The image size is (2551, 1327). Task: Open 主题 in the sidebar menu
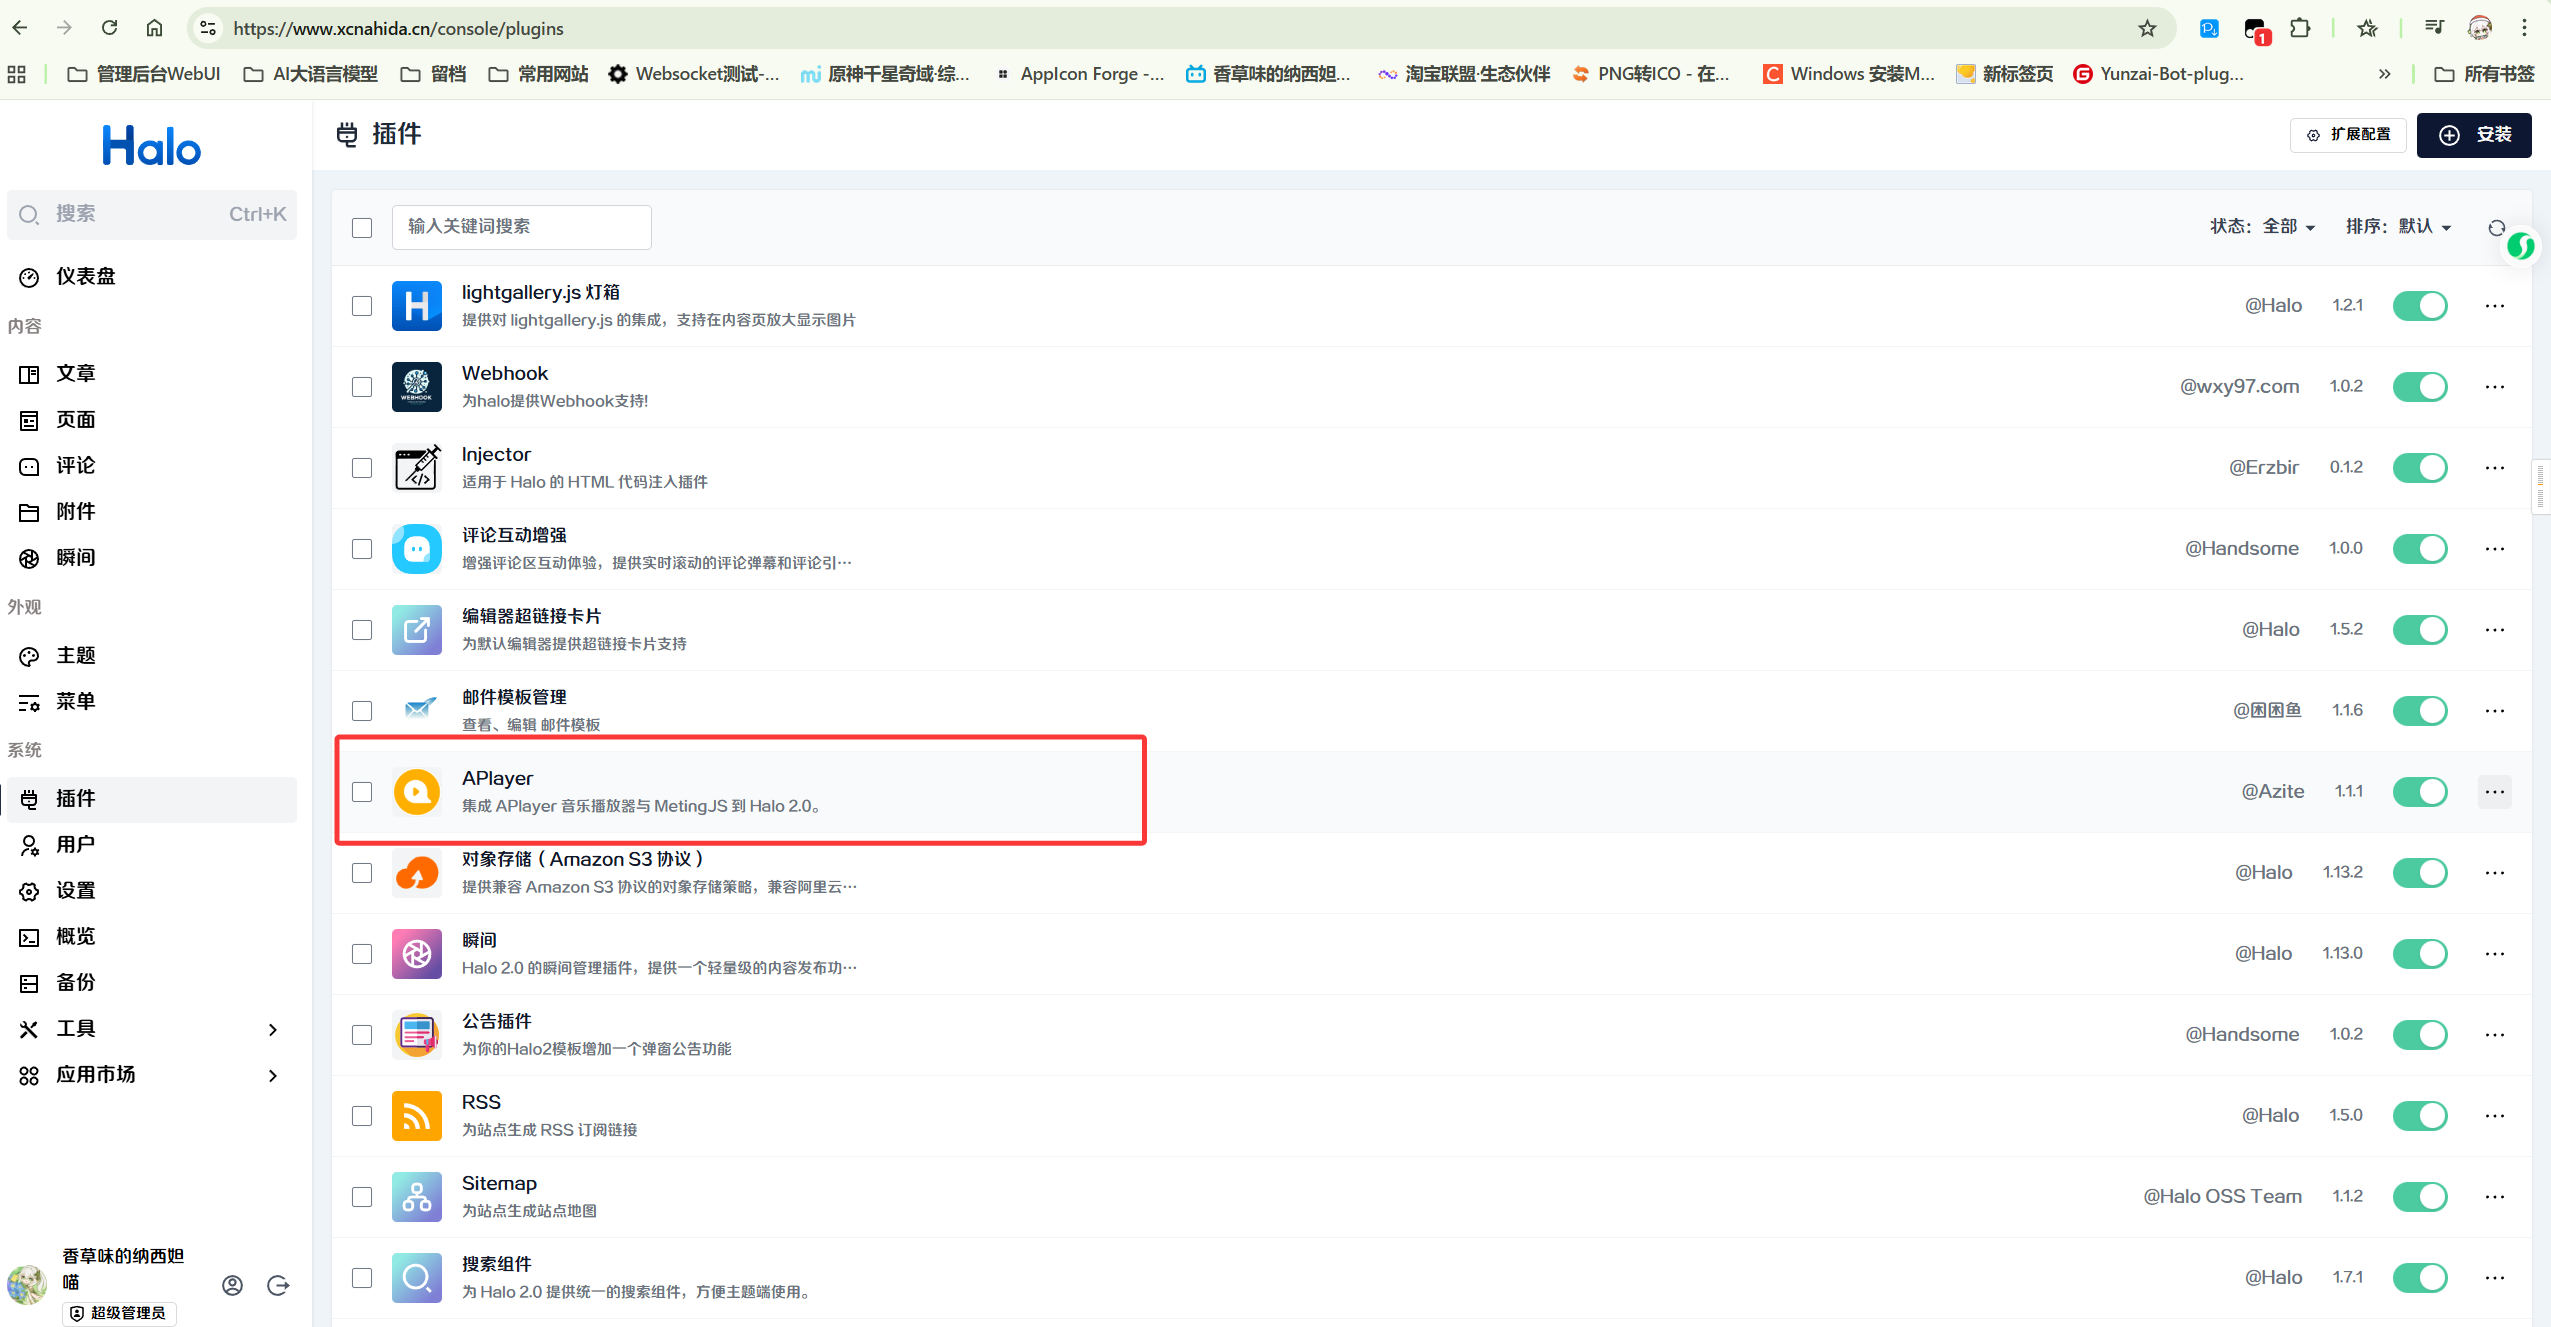(75, 655)
